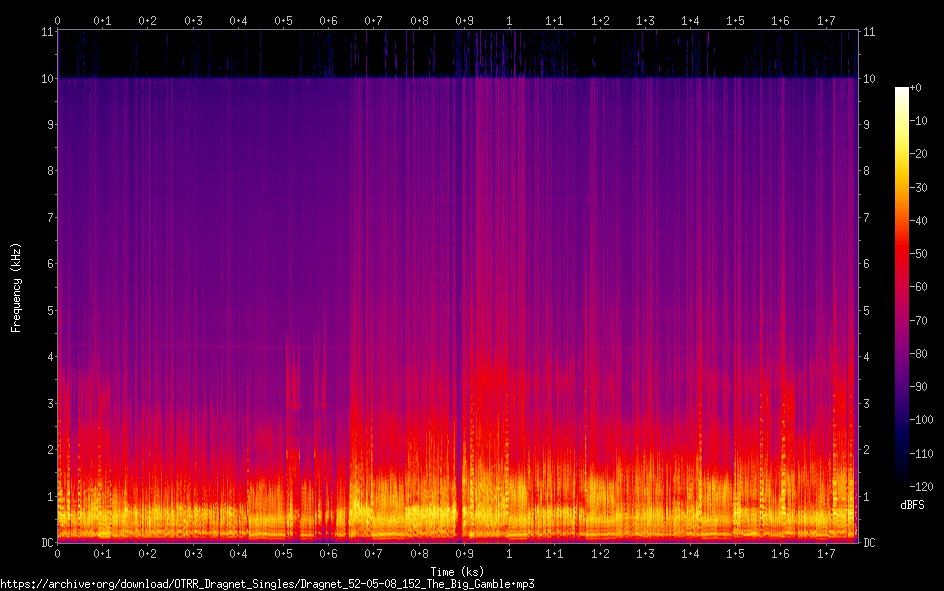Click the 0 tick on bottom time axis
944x591 pixels.
click(x=58, y=553)
